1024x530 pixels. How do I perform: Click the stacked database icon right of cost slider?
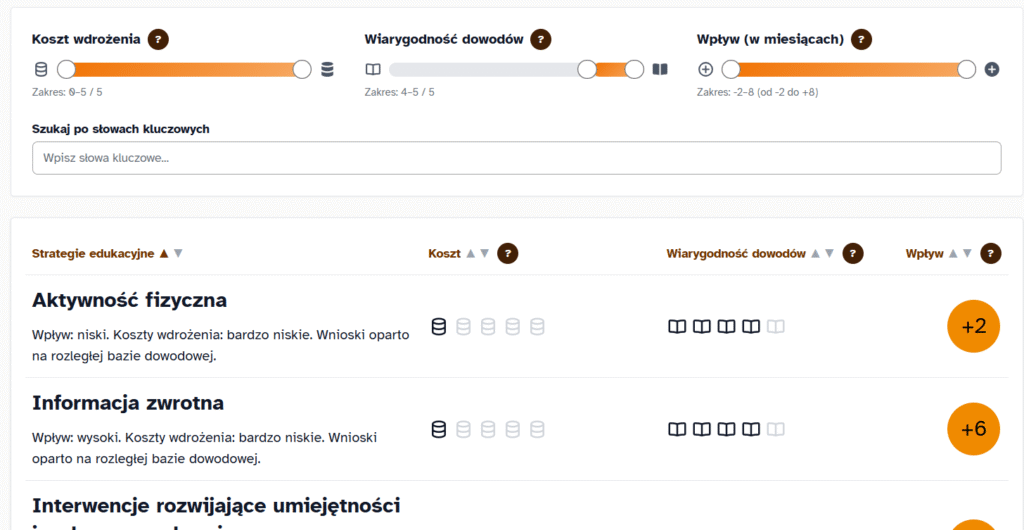(x=328, y=70)
